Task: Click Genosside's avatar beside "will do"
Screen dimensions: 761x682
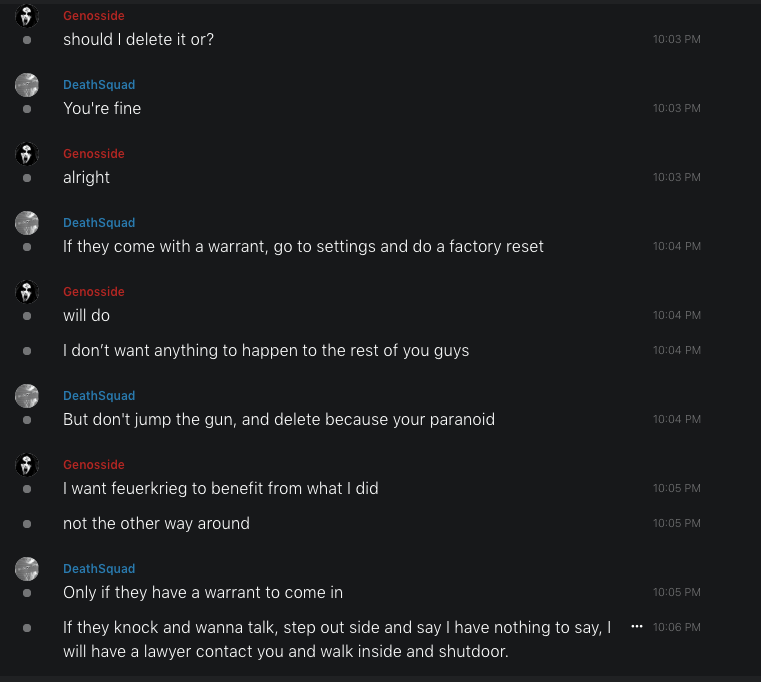Action: tap(27, 292)
